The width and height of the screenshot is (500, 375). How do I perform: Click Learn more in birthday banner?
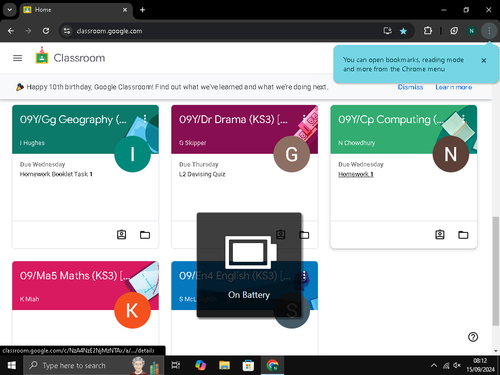click(454, 87)
